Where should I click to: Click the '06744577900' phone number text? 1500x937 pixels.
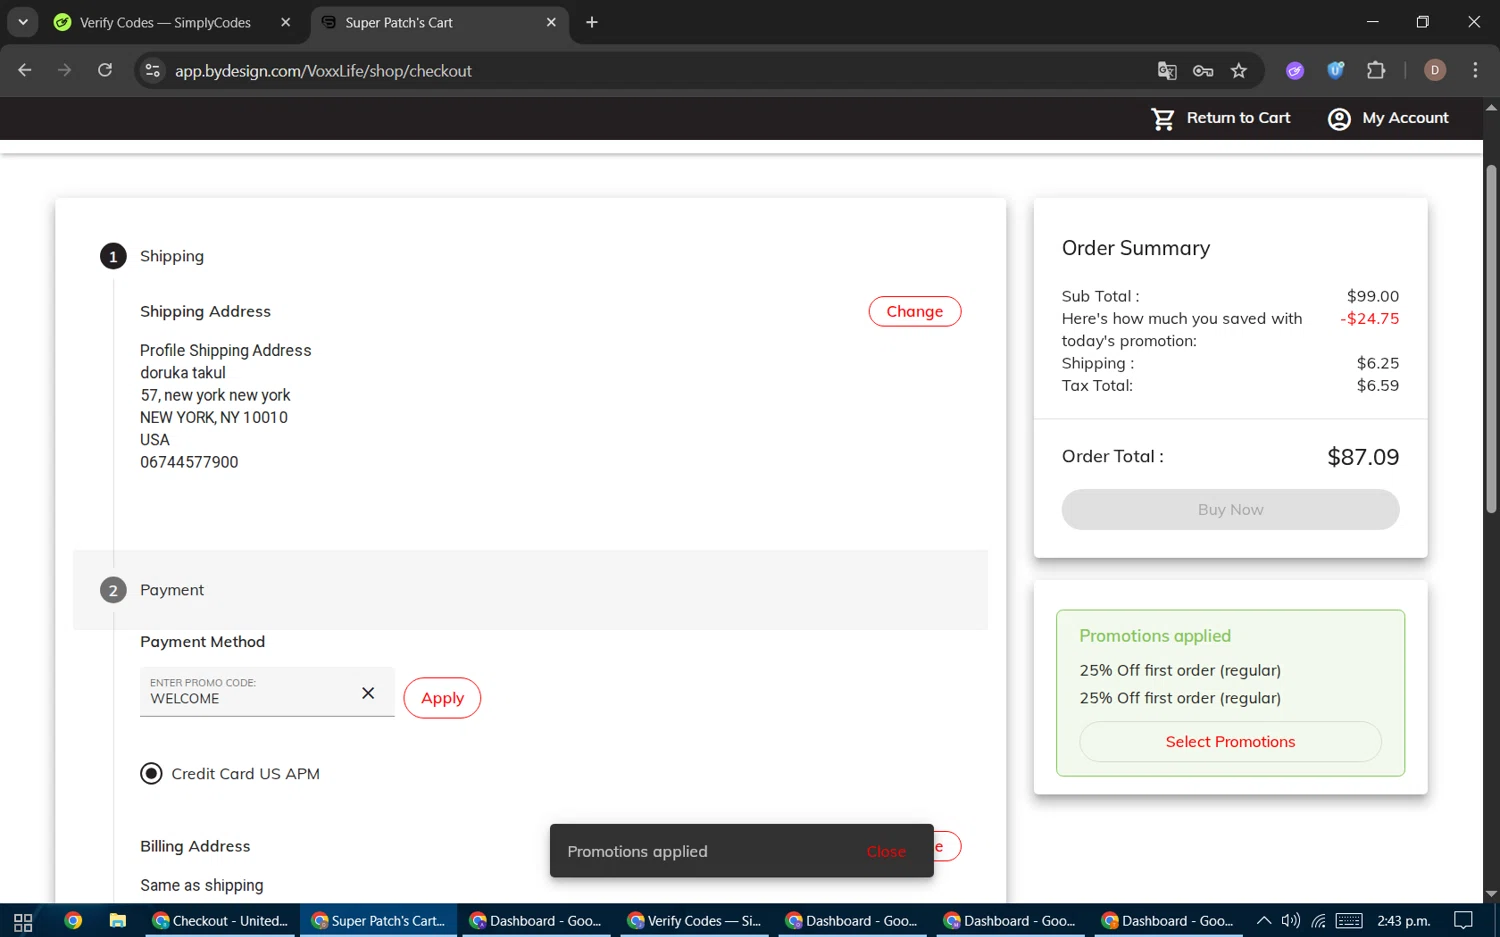189,462
